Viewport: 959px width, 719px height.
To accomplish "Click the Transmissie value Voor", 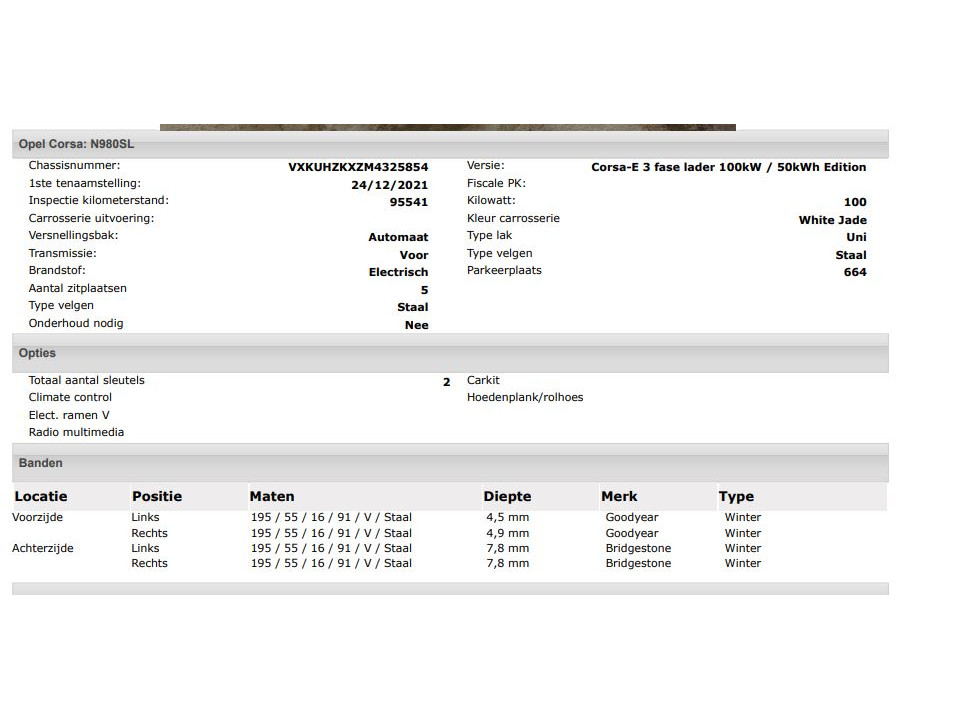I will tap(414, 255).
